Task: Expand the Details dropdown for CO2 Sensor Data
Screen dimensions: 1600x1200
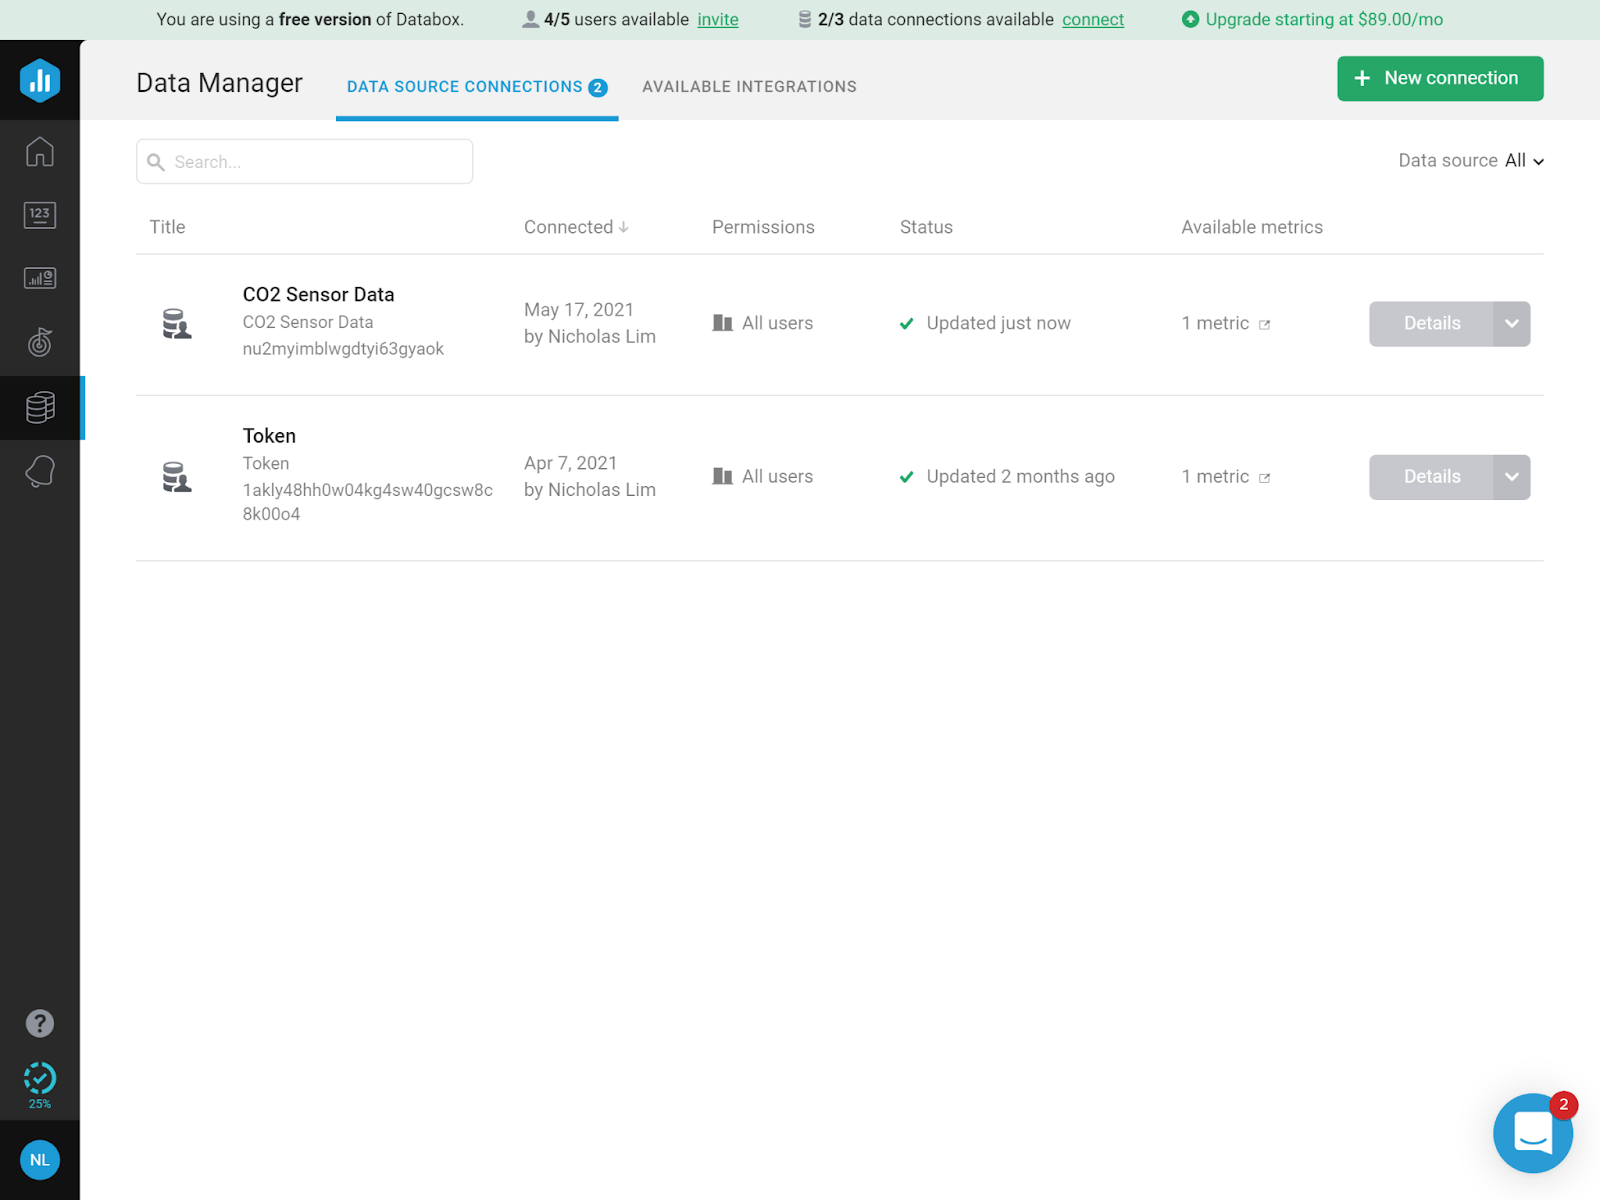Action: tap(1510, 323)
